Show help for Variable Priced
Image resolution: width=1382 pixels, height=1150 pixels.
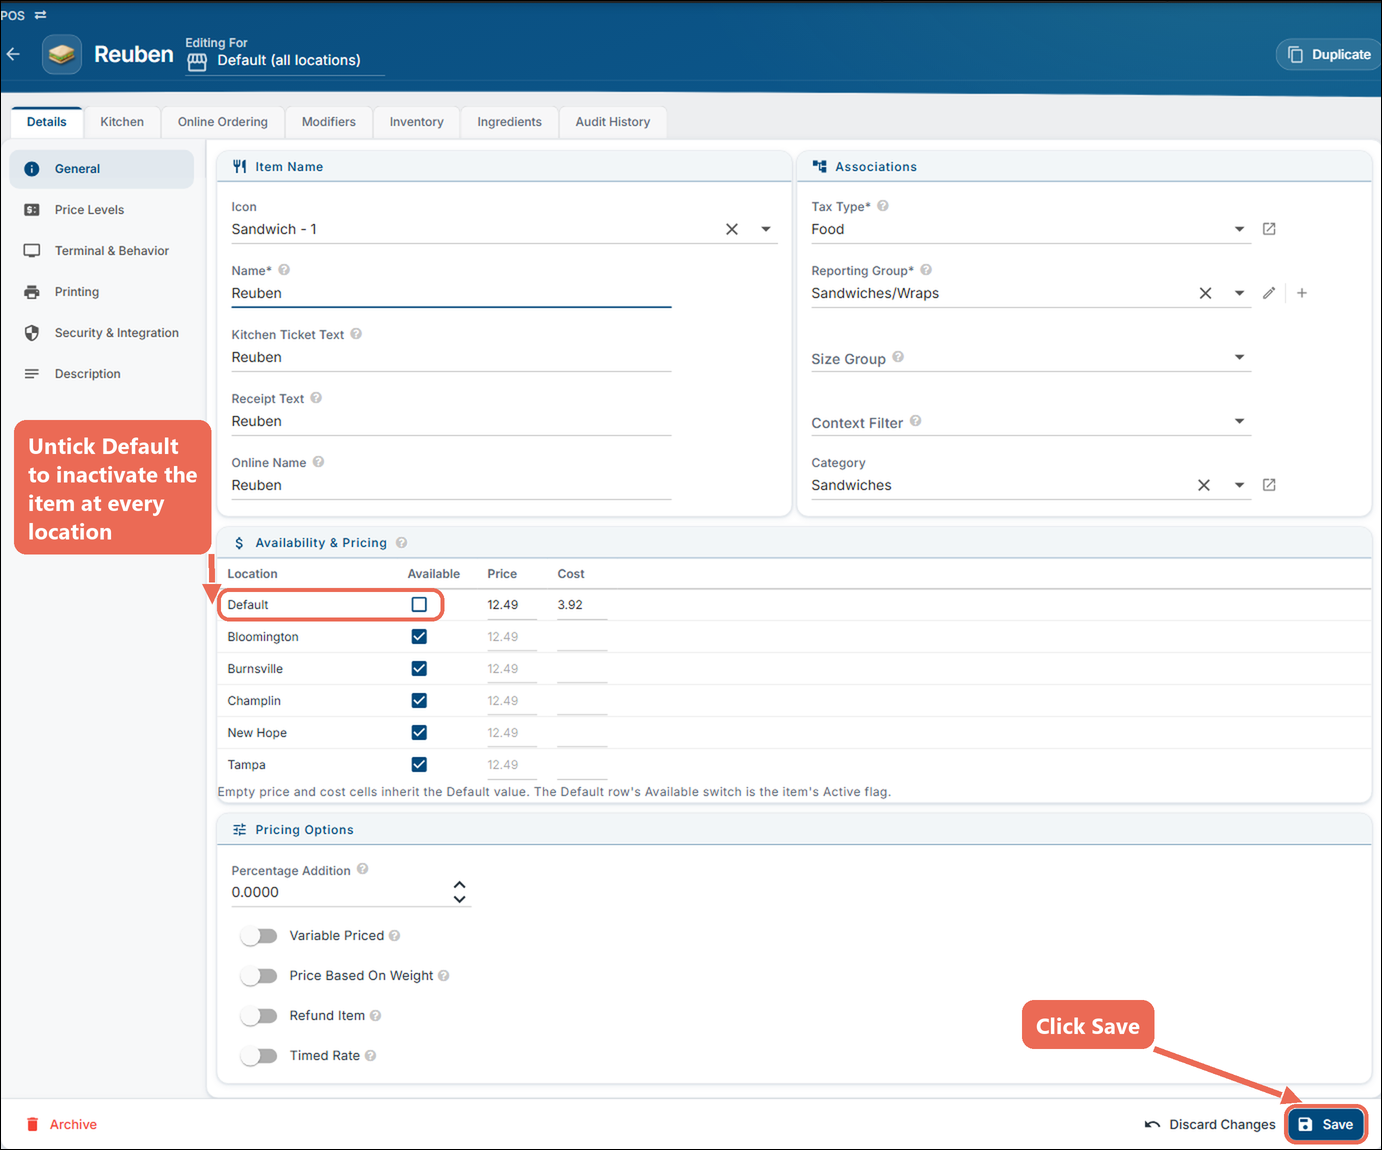[394, 936]
